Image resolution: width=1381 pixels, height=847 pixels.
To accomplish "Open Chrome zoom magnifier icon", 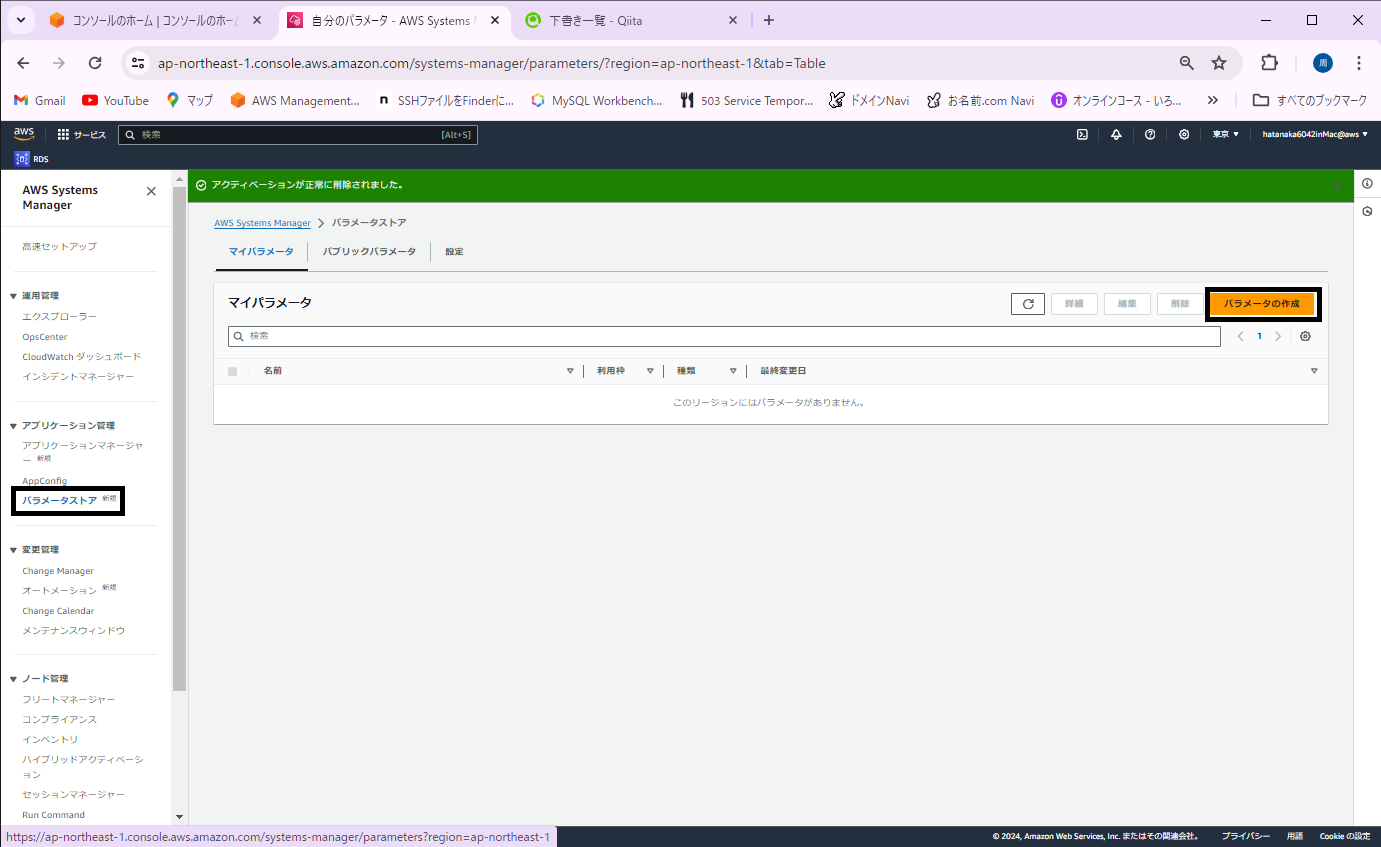I will click(x=1187, y=63).
